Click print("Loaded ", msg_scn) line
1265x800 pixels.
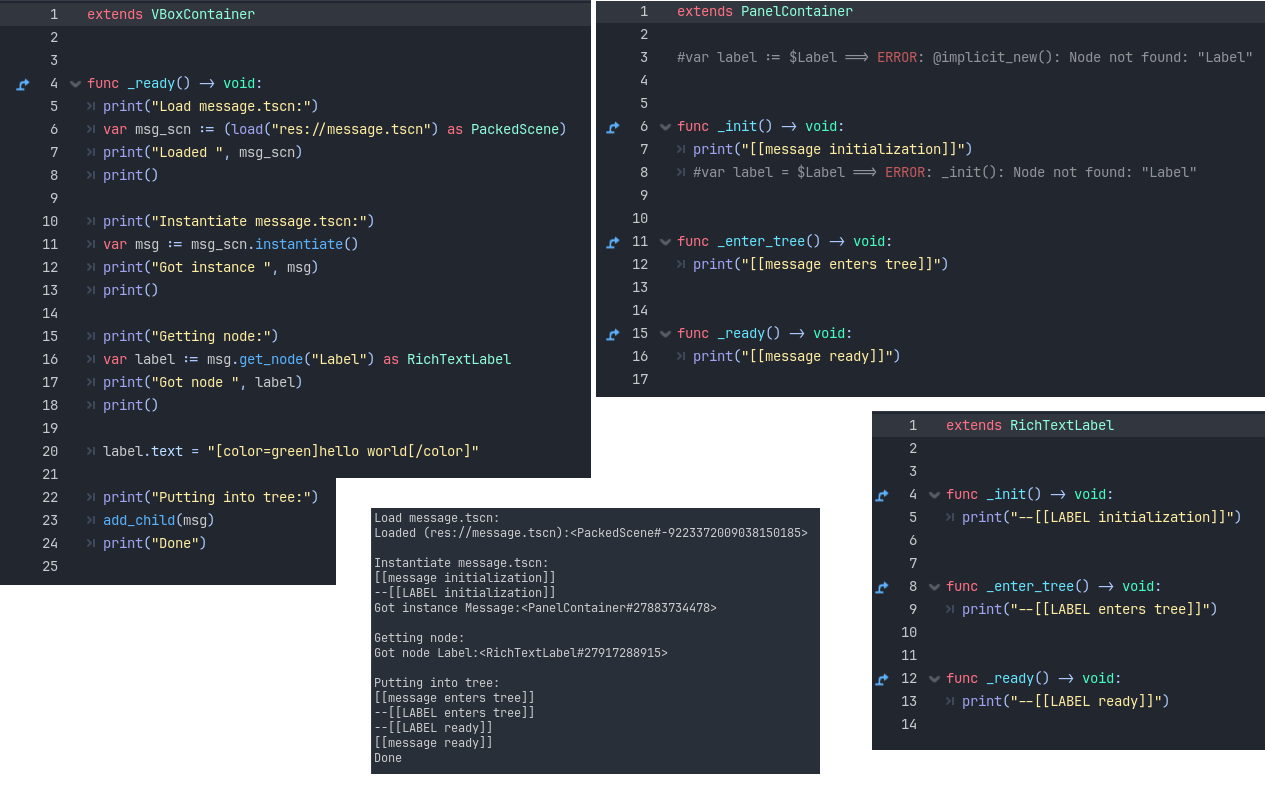click(x=202, y=153)
